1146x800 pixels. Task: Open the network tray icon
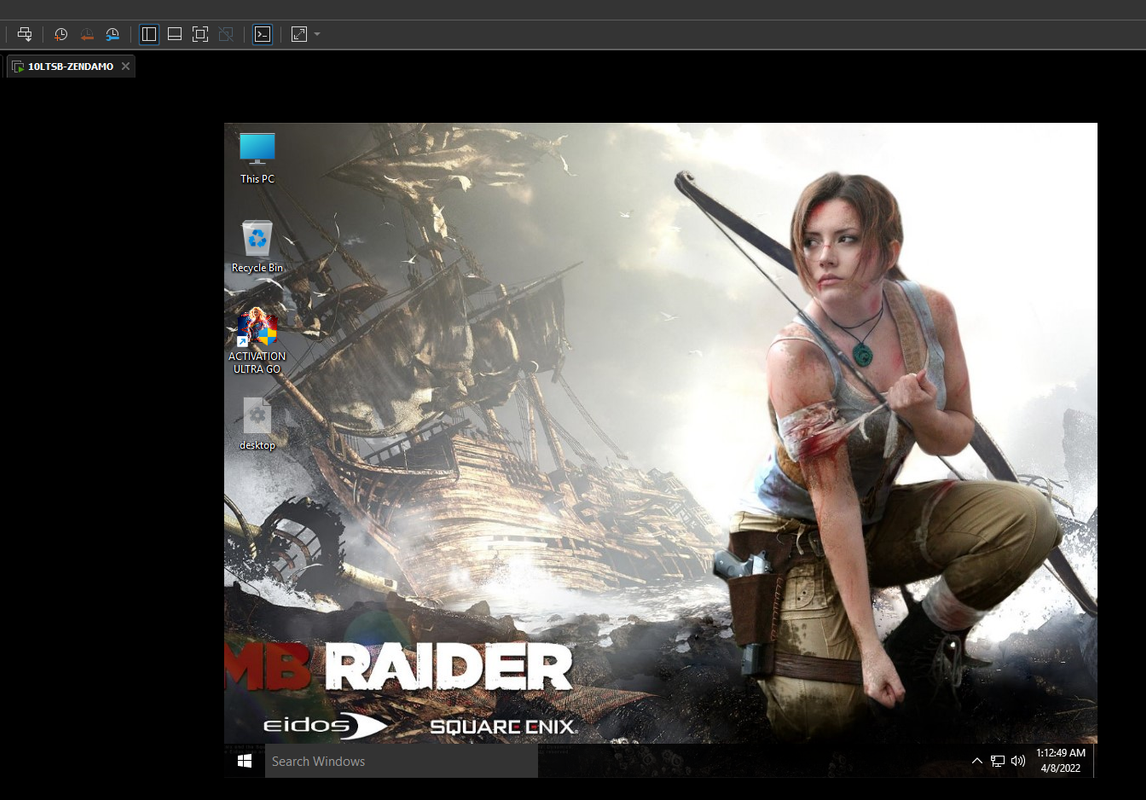pyautogui.click(x=998, y=761)
